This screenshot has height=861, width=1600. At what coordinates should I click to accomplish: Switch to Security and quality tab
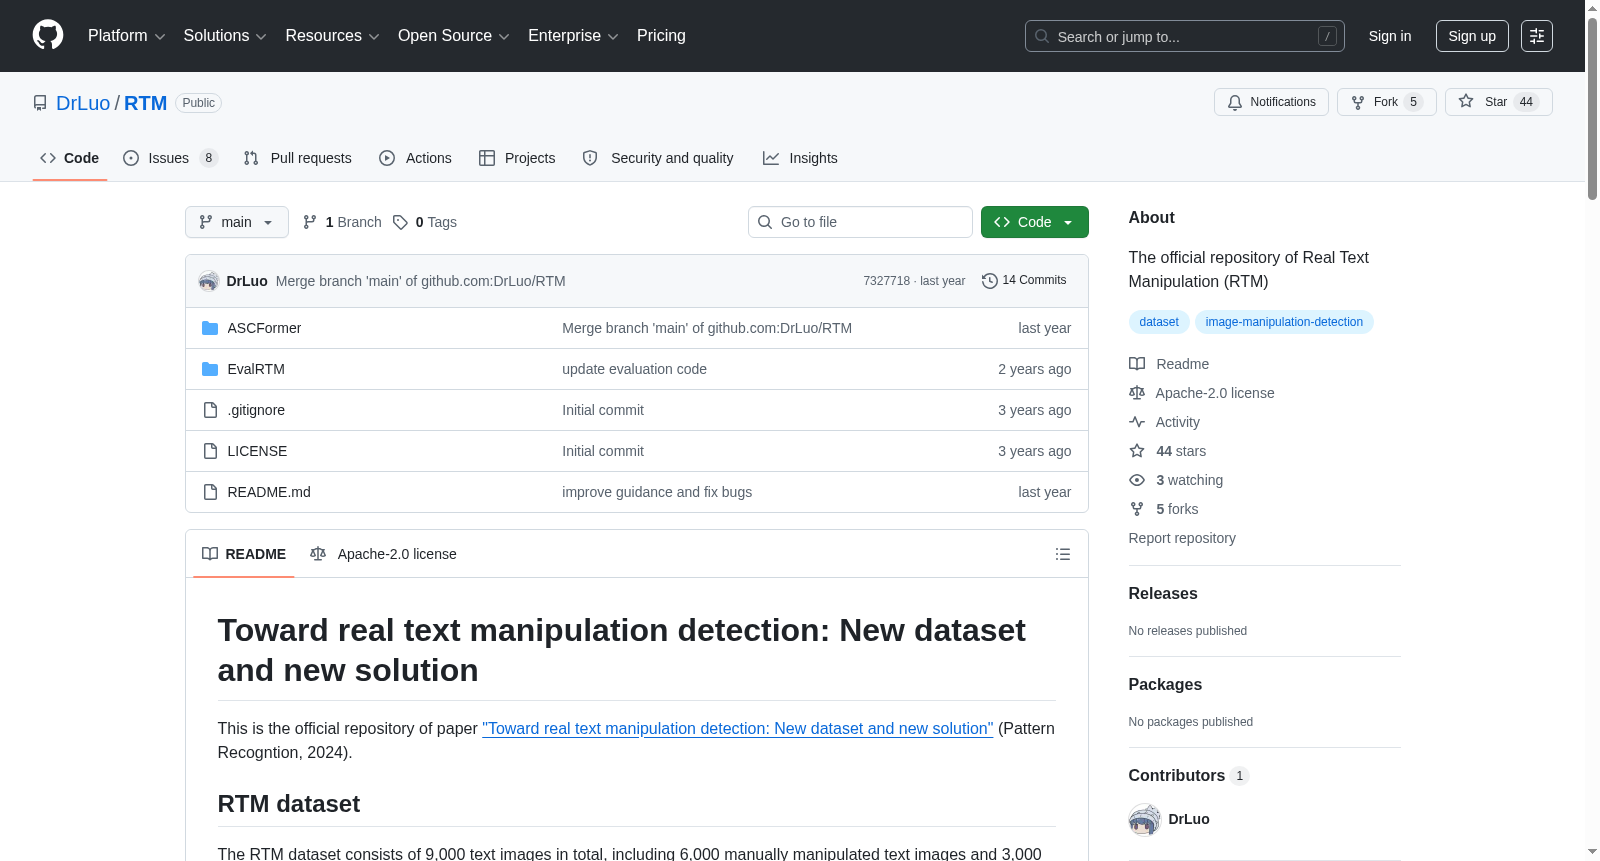click(658, 158)
